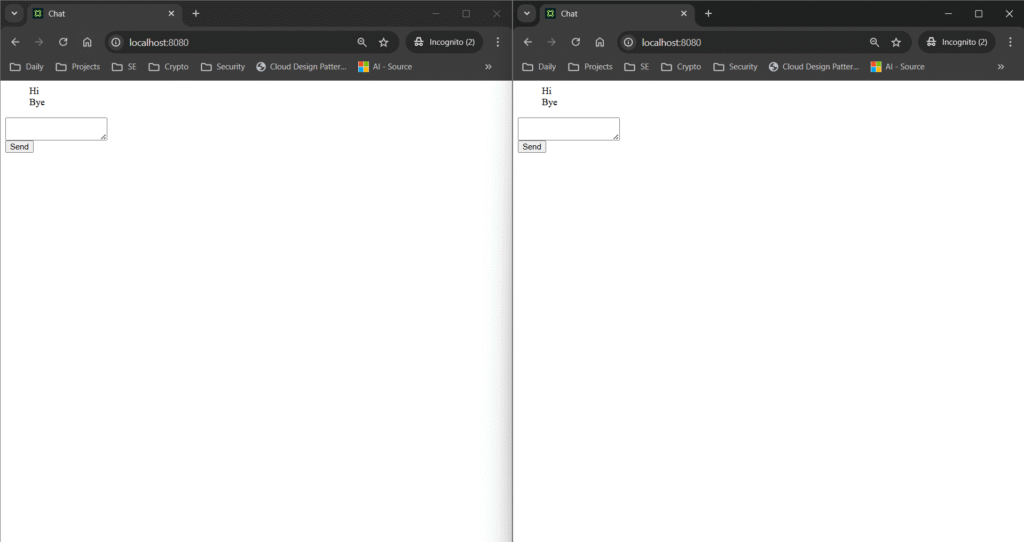Reload the page in left browser window

click(63, 42)
